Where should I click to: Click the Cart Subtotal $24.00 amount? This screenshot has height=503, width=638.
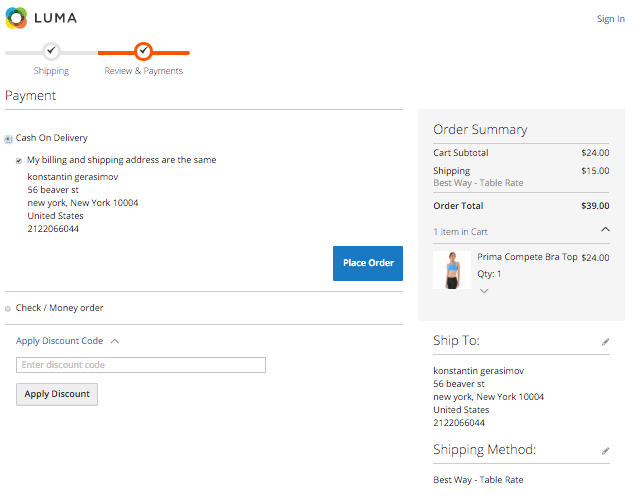(595, 153)
